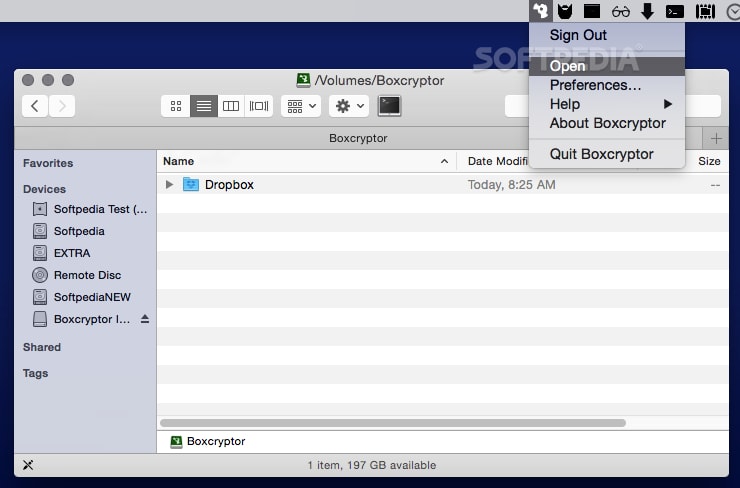
Task: Expand the Dropbox folder disclosure triangle
Action: [x=169, y=185]
